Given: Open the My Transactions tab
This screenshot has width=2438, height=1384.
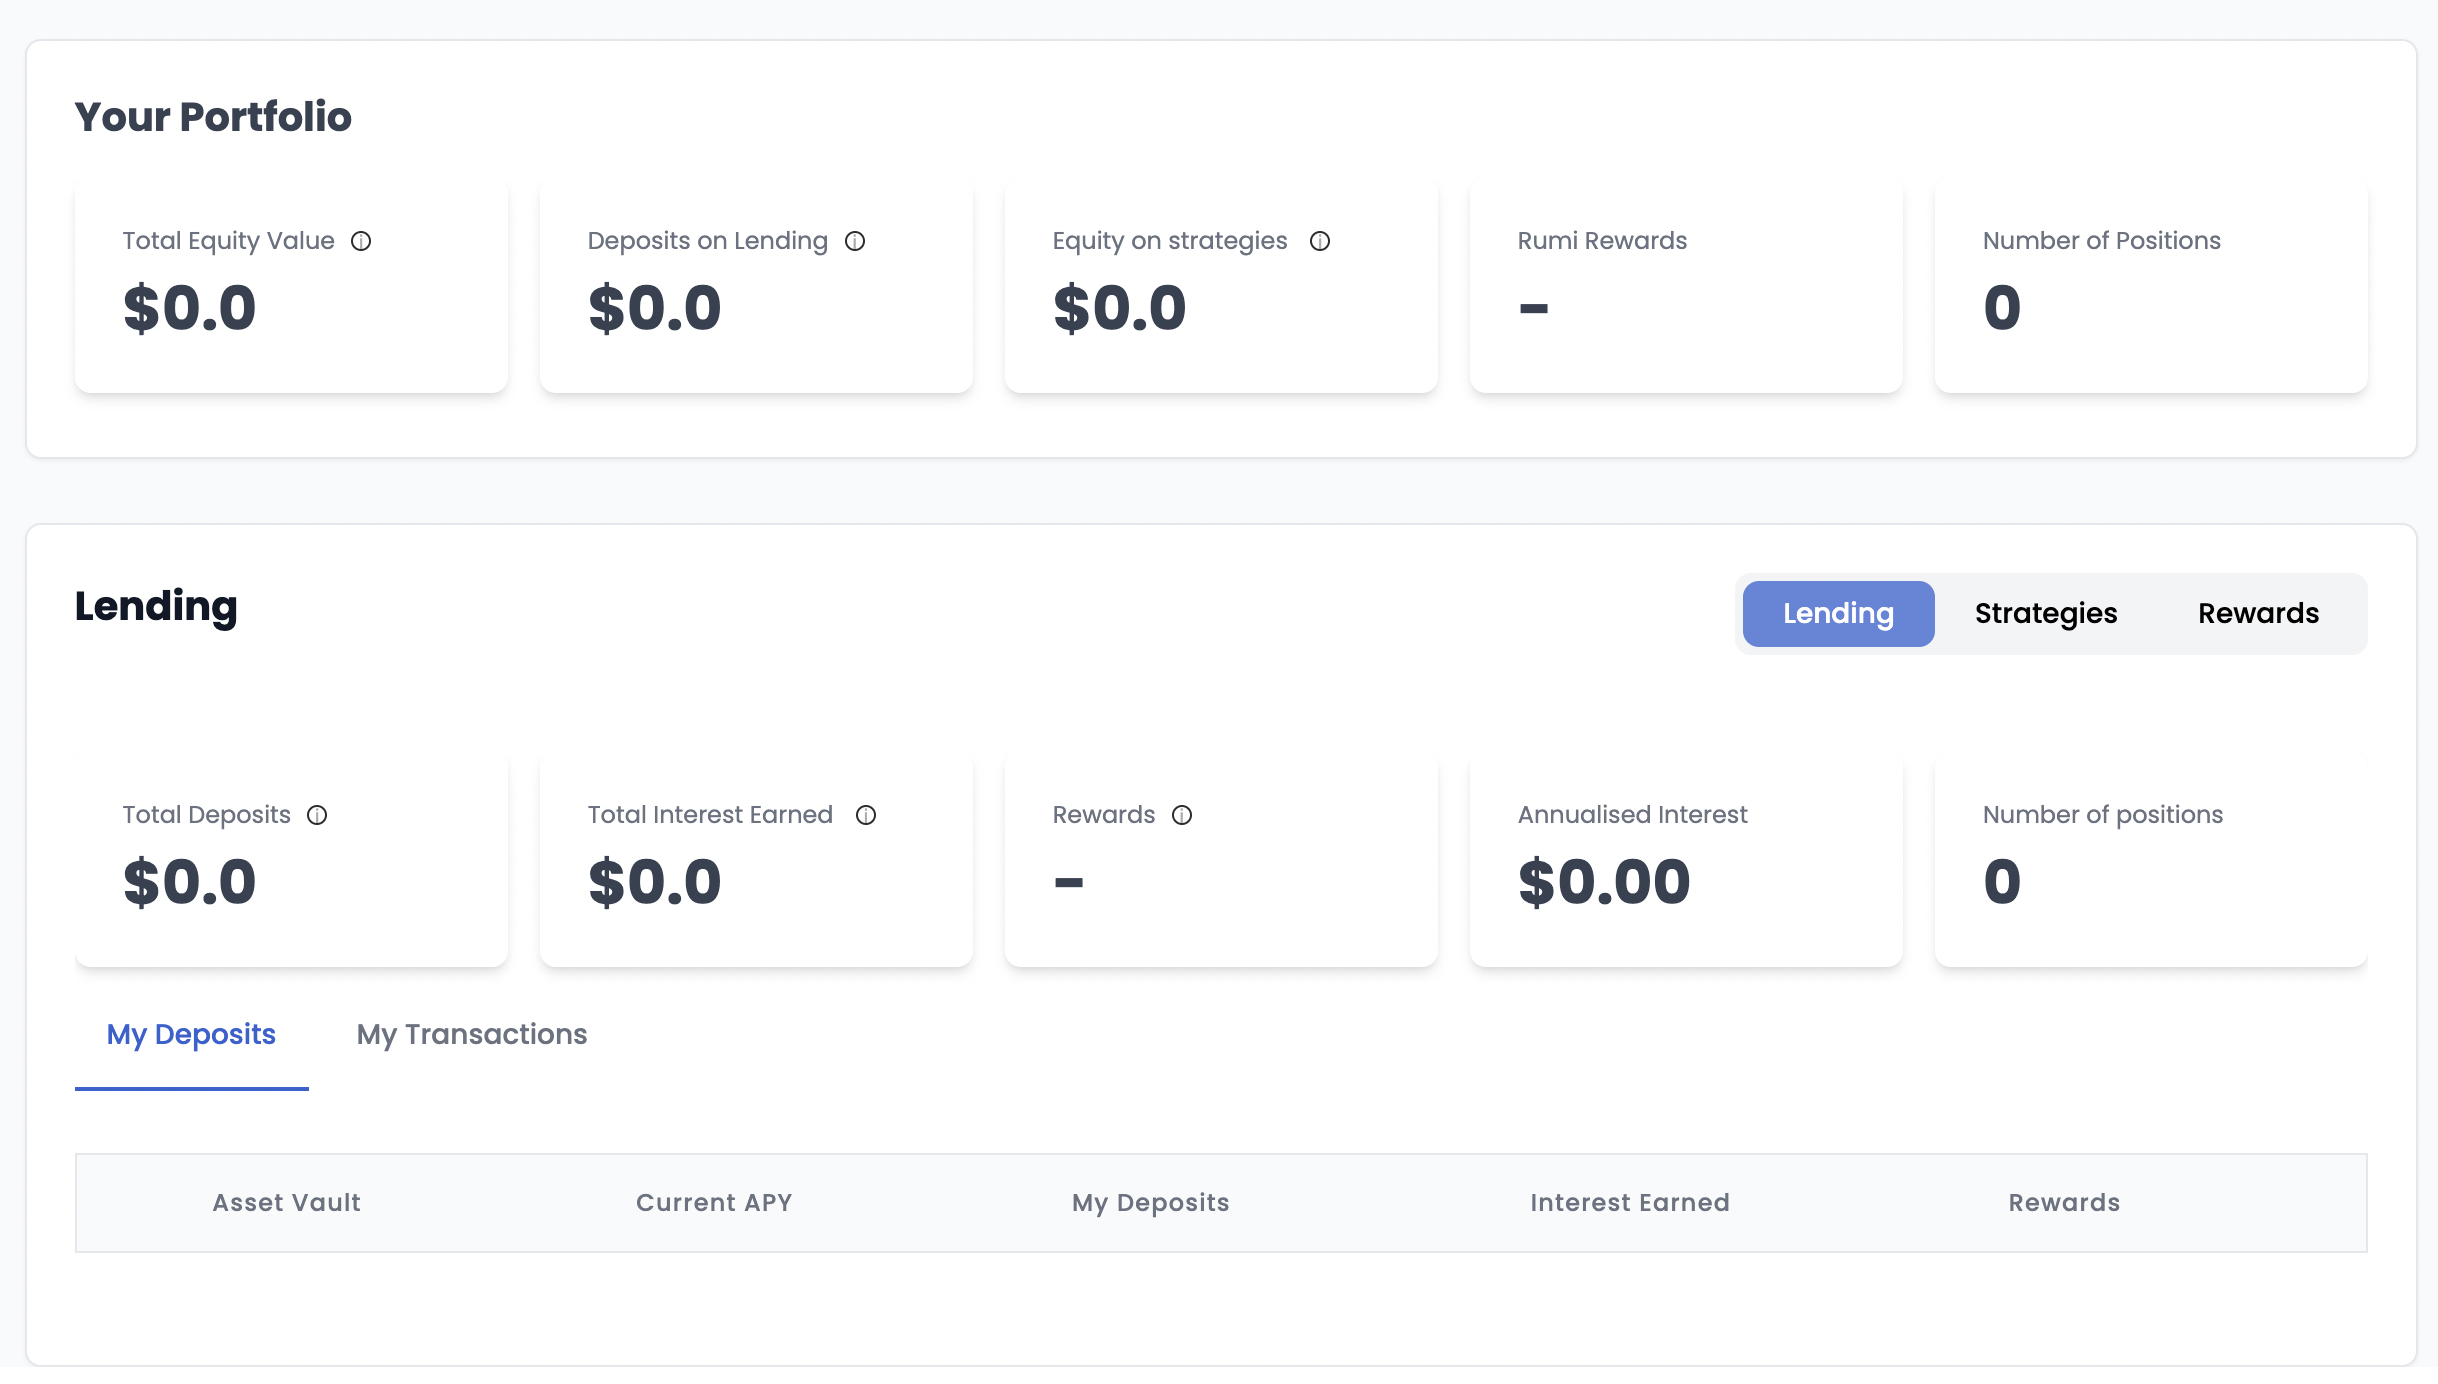Looking at the screenshot, I should [472, 1034].
